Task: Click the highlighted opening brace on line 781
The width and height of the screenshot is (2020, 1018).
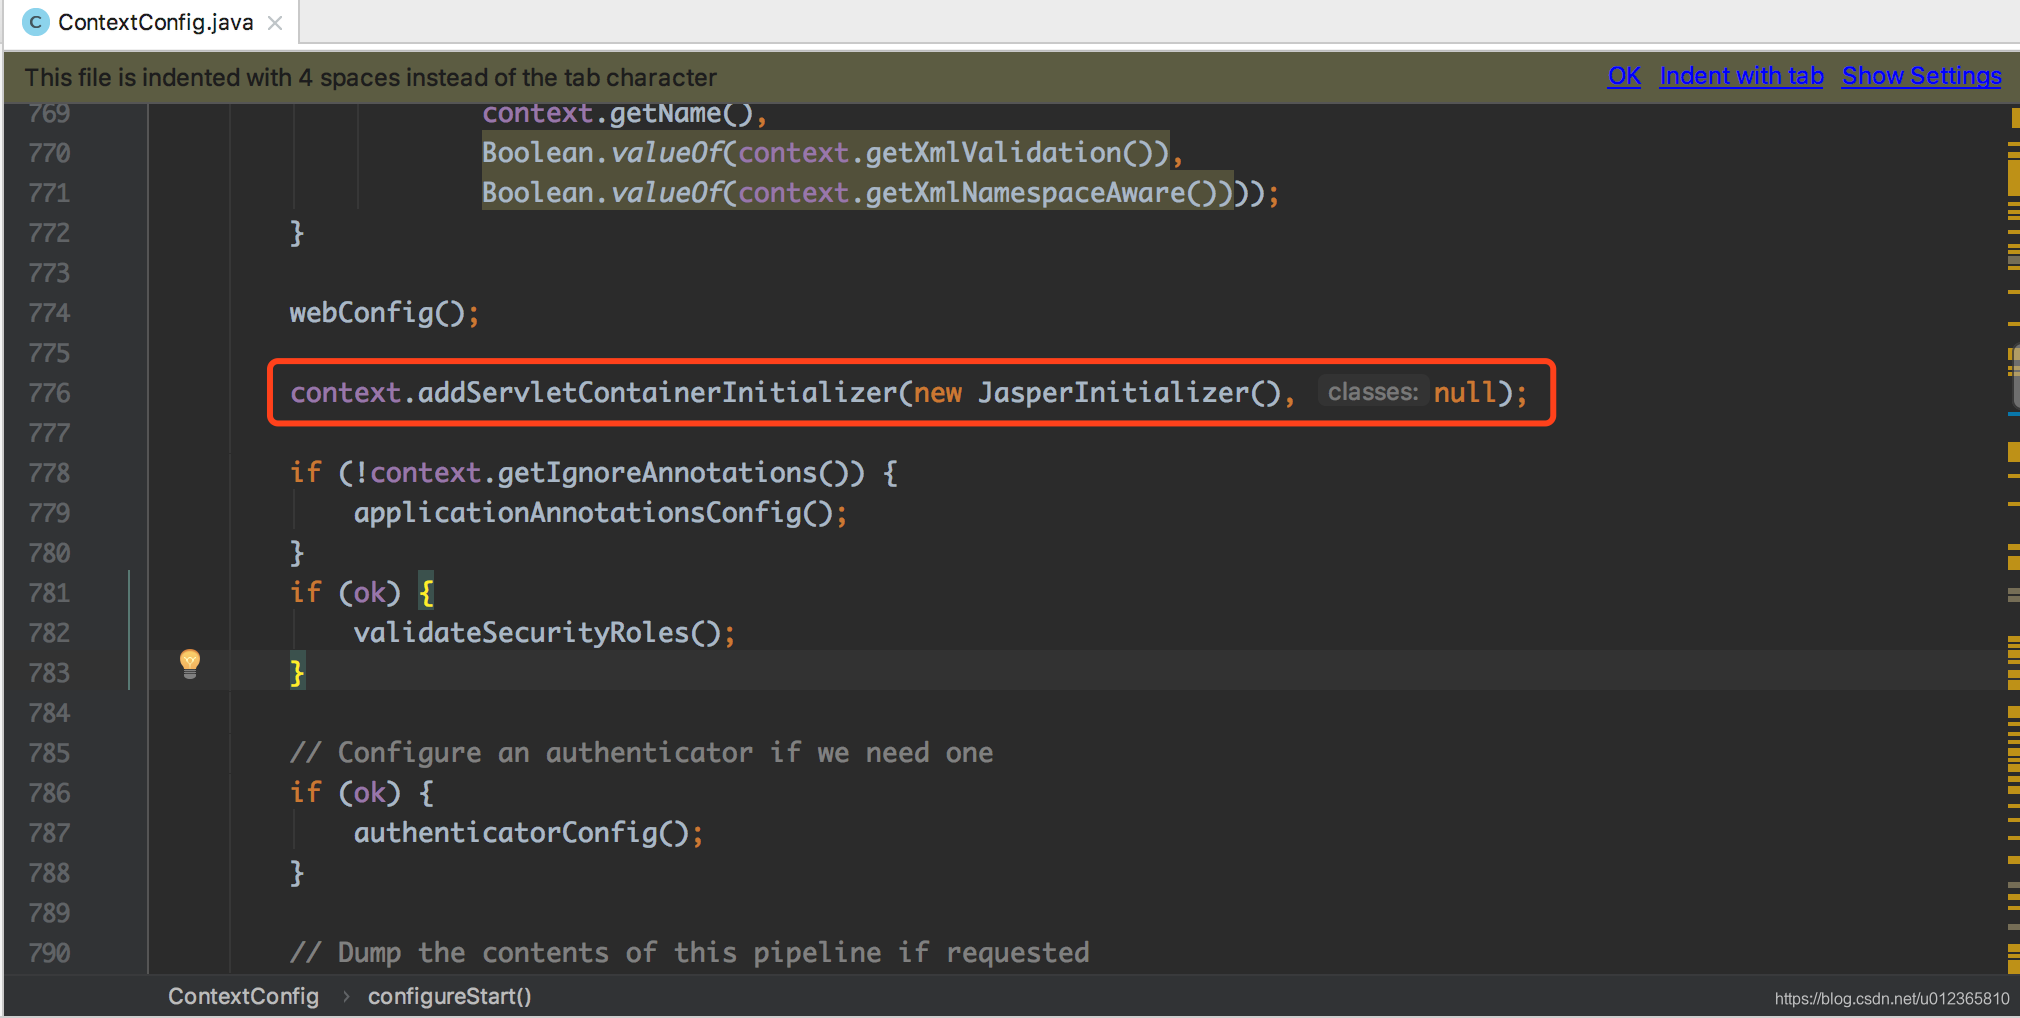Action: pyautogui.click(x=426, y=593)
